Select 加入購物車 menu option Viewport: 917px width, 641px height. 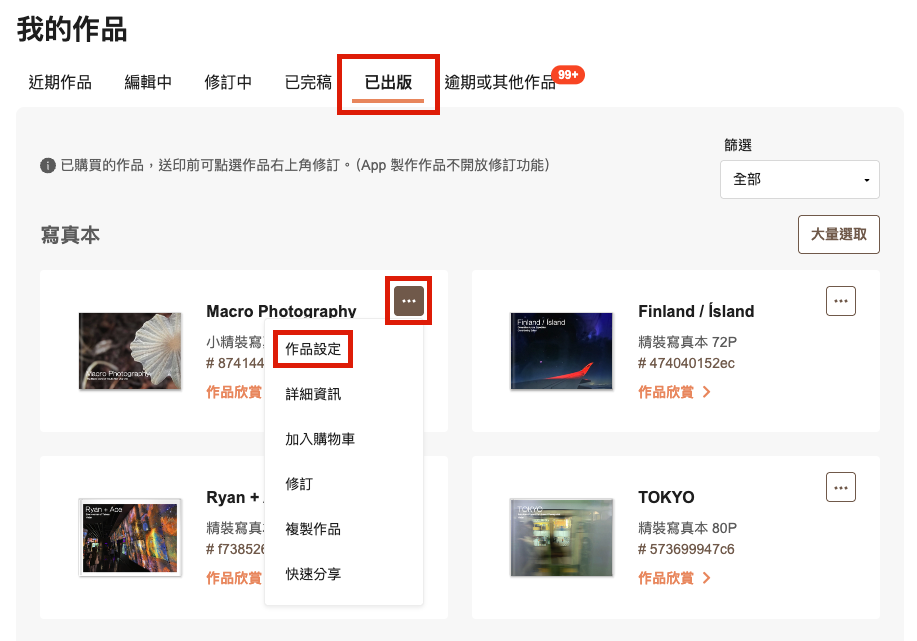click(x=320, y=439)
